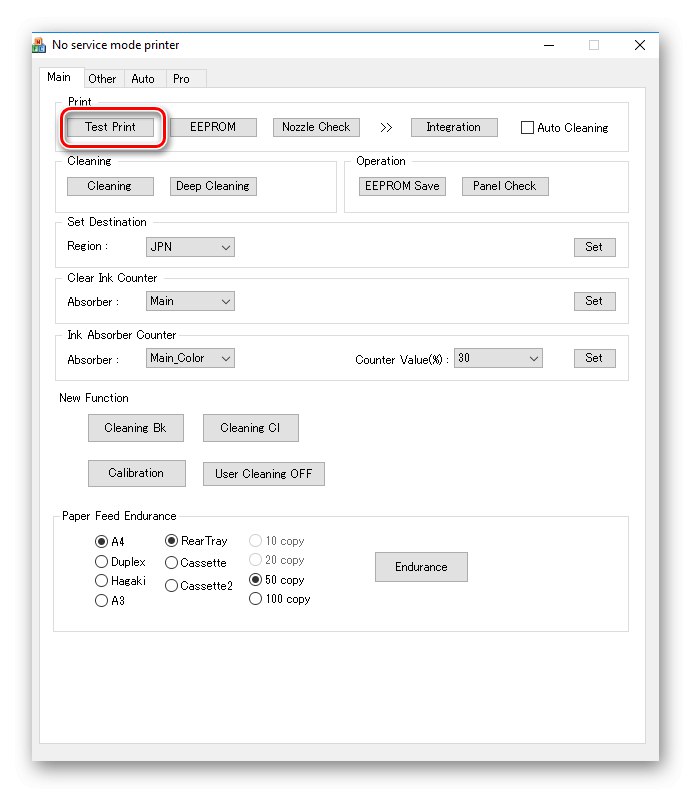Run the Panel Check
The image size is (691, 793).
(x=505, y=186)
